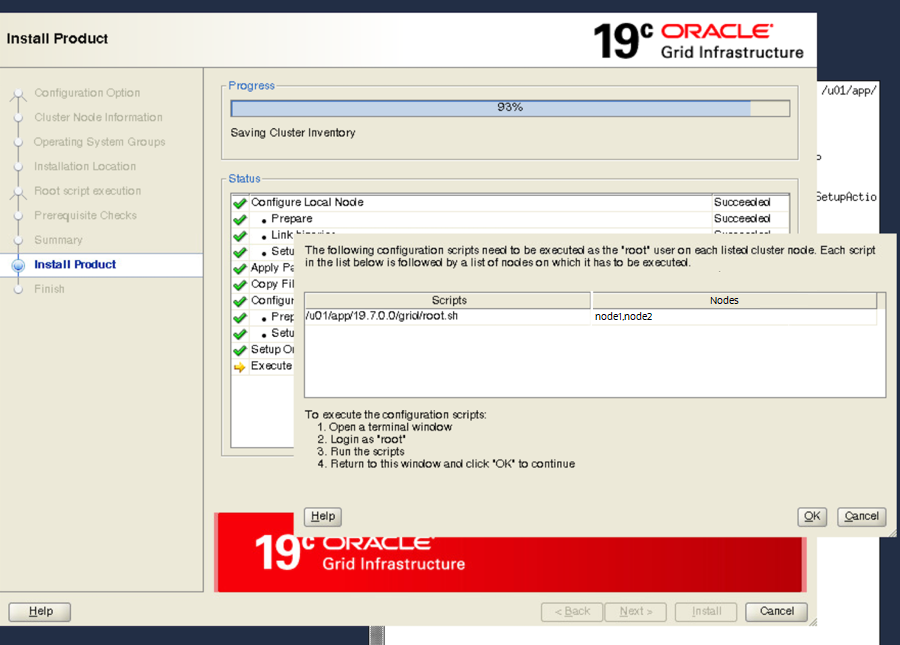The height and width of the screenshot is (645, 900).
Task: Open Help in the scripts dialog
Action: (322, 516)
